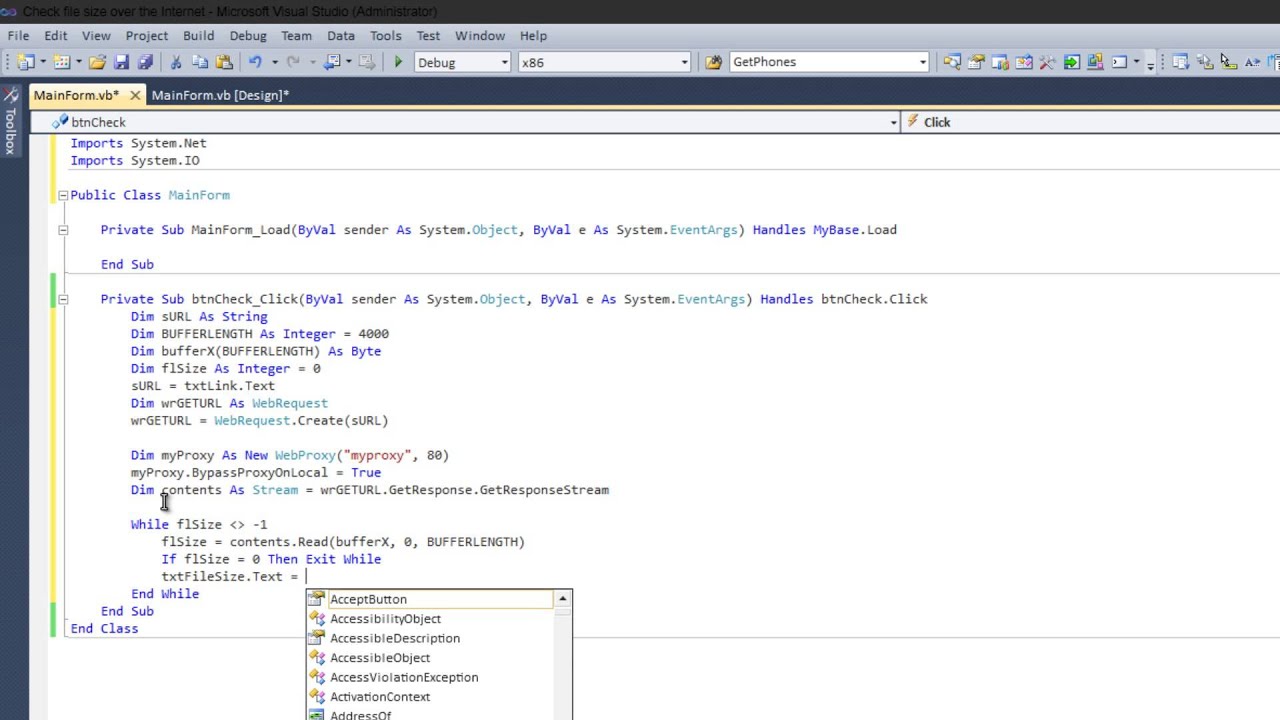Image resolution: width=1280 pixels, height=720 pixels.
Task: Start debugging with the green play icon
Action: 398,62
